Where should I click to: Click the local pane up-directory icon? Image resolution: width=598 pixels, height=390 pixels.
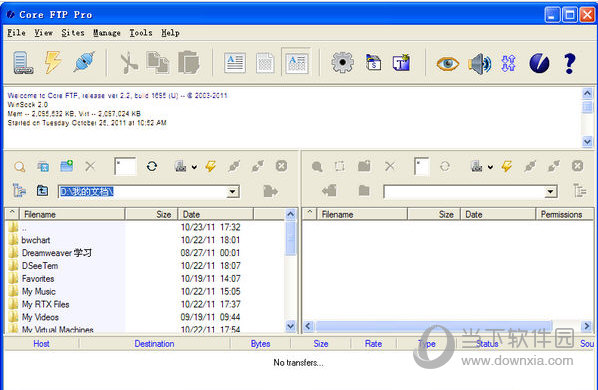(x=42, y=190)
